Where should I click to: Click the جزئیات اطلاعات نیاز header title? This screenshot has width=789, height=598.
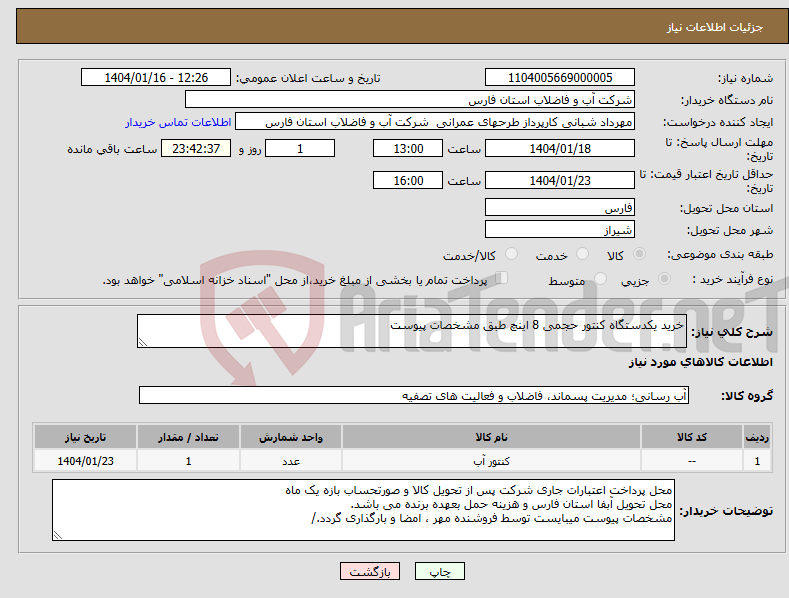point(715,27)
